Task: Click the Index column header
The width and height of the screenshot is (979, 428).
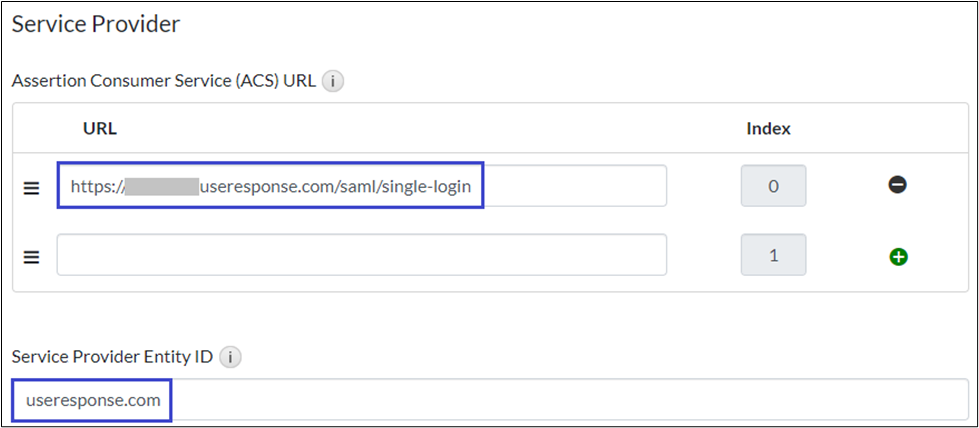Action: (768, 128)
